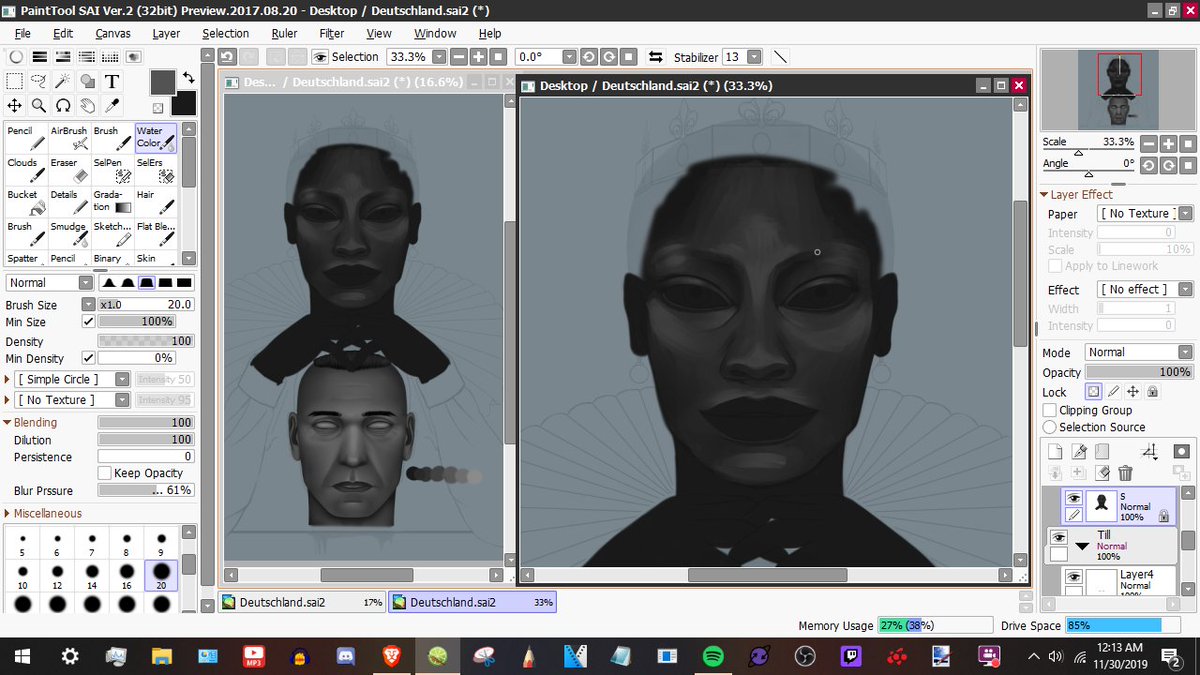Open the brush blend mode Normal dropdown

point(50,283)
